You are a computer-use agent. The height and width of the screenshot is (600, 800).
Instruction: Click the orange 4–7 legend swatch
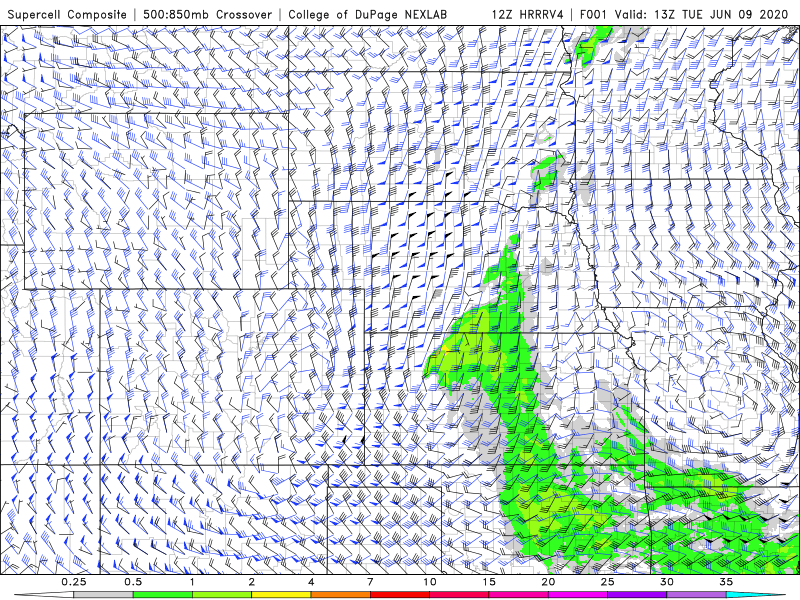tap(340, 595)
